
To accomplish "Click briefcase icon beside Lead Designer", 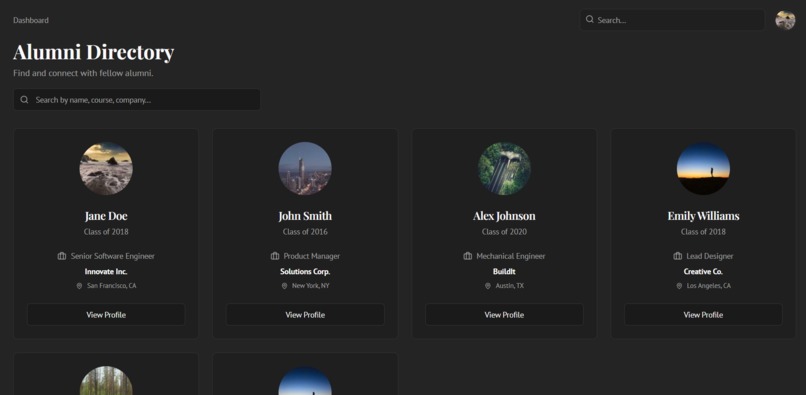I will click(x=677, y=256).
